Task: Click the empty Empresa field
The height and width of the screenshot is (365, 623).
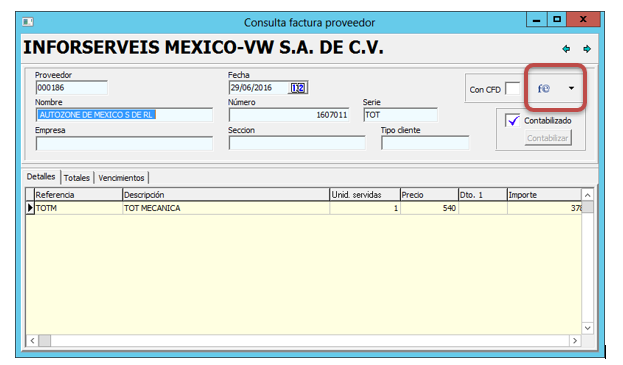Action: pos(124,143)
